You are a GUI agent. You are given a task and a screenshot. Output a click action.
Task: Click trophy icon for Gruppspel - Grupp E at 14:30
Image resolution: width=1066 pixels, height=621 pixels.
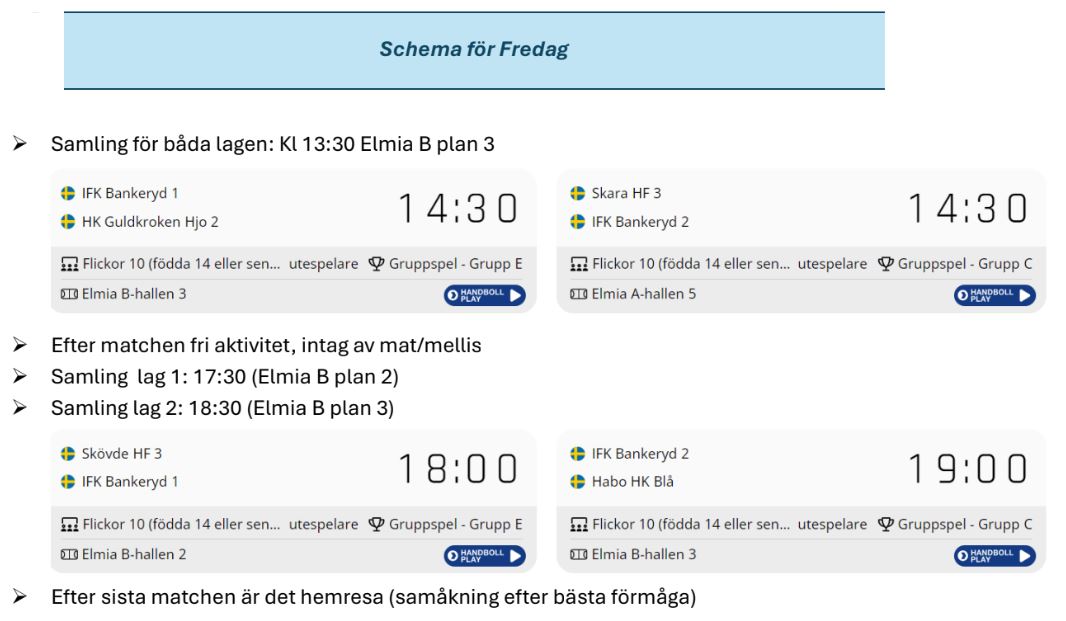(x=376, y=264)
